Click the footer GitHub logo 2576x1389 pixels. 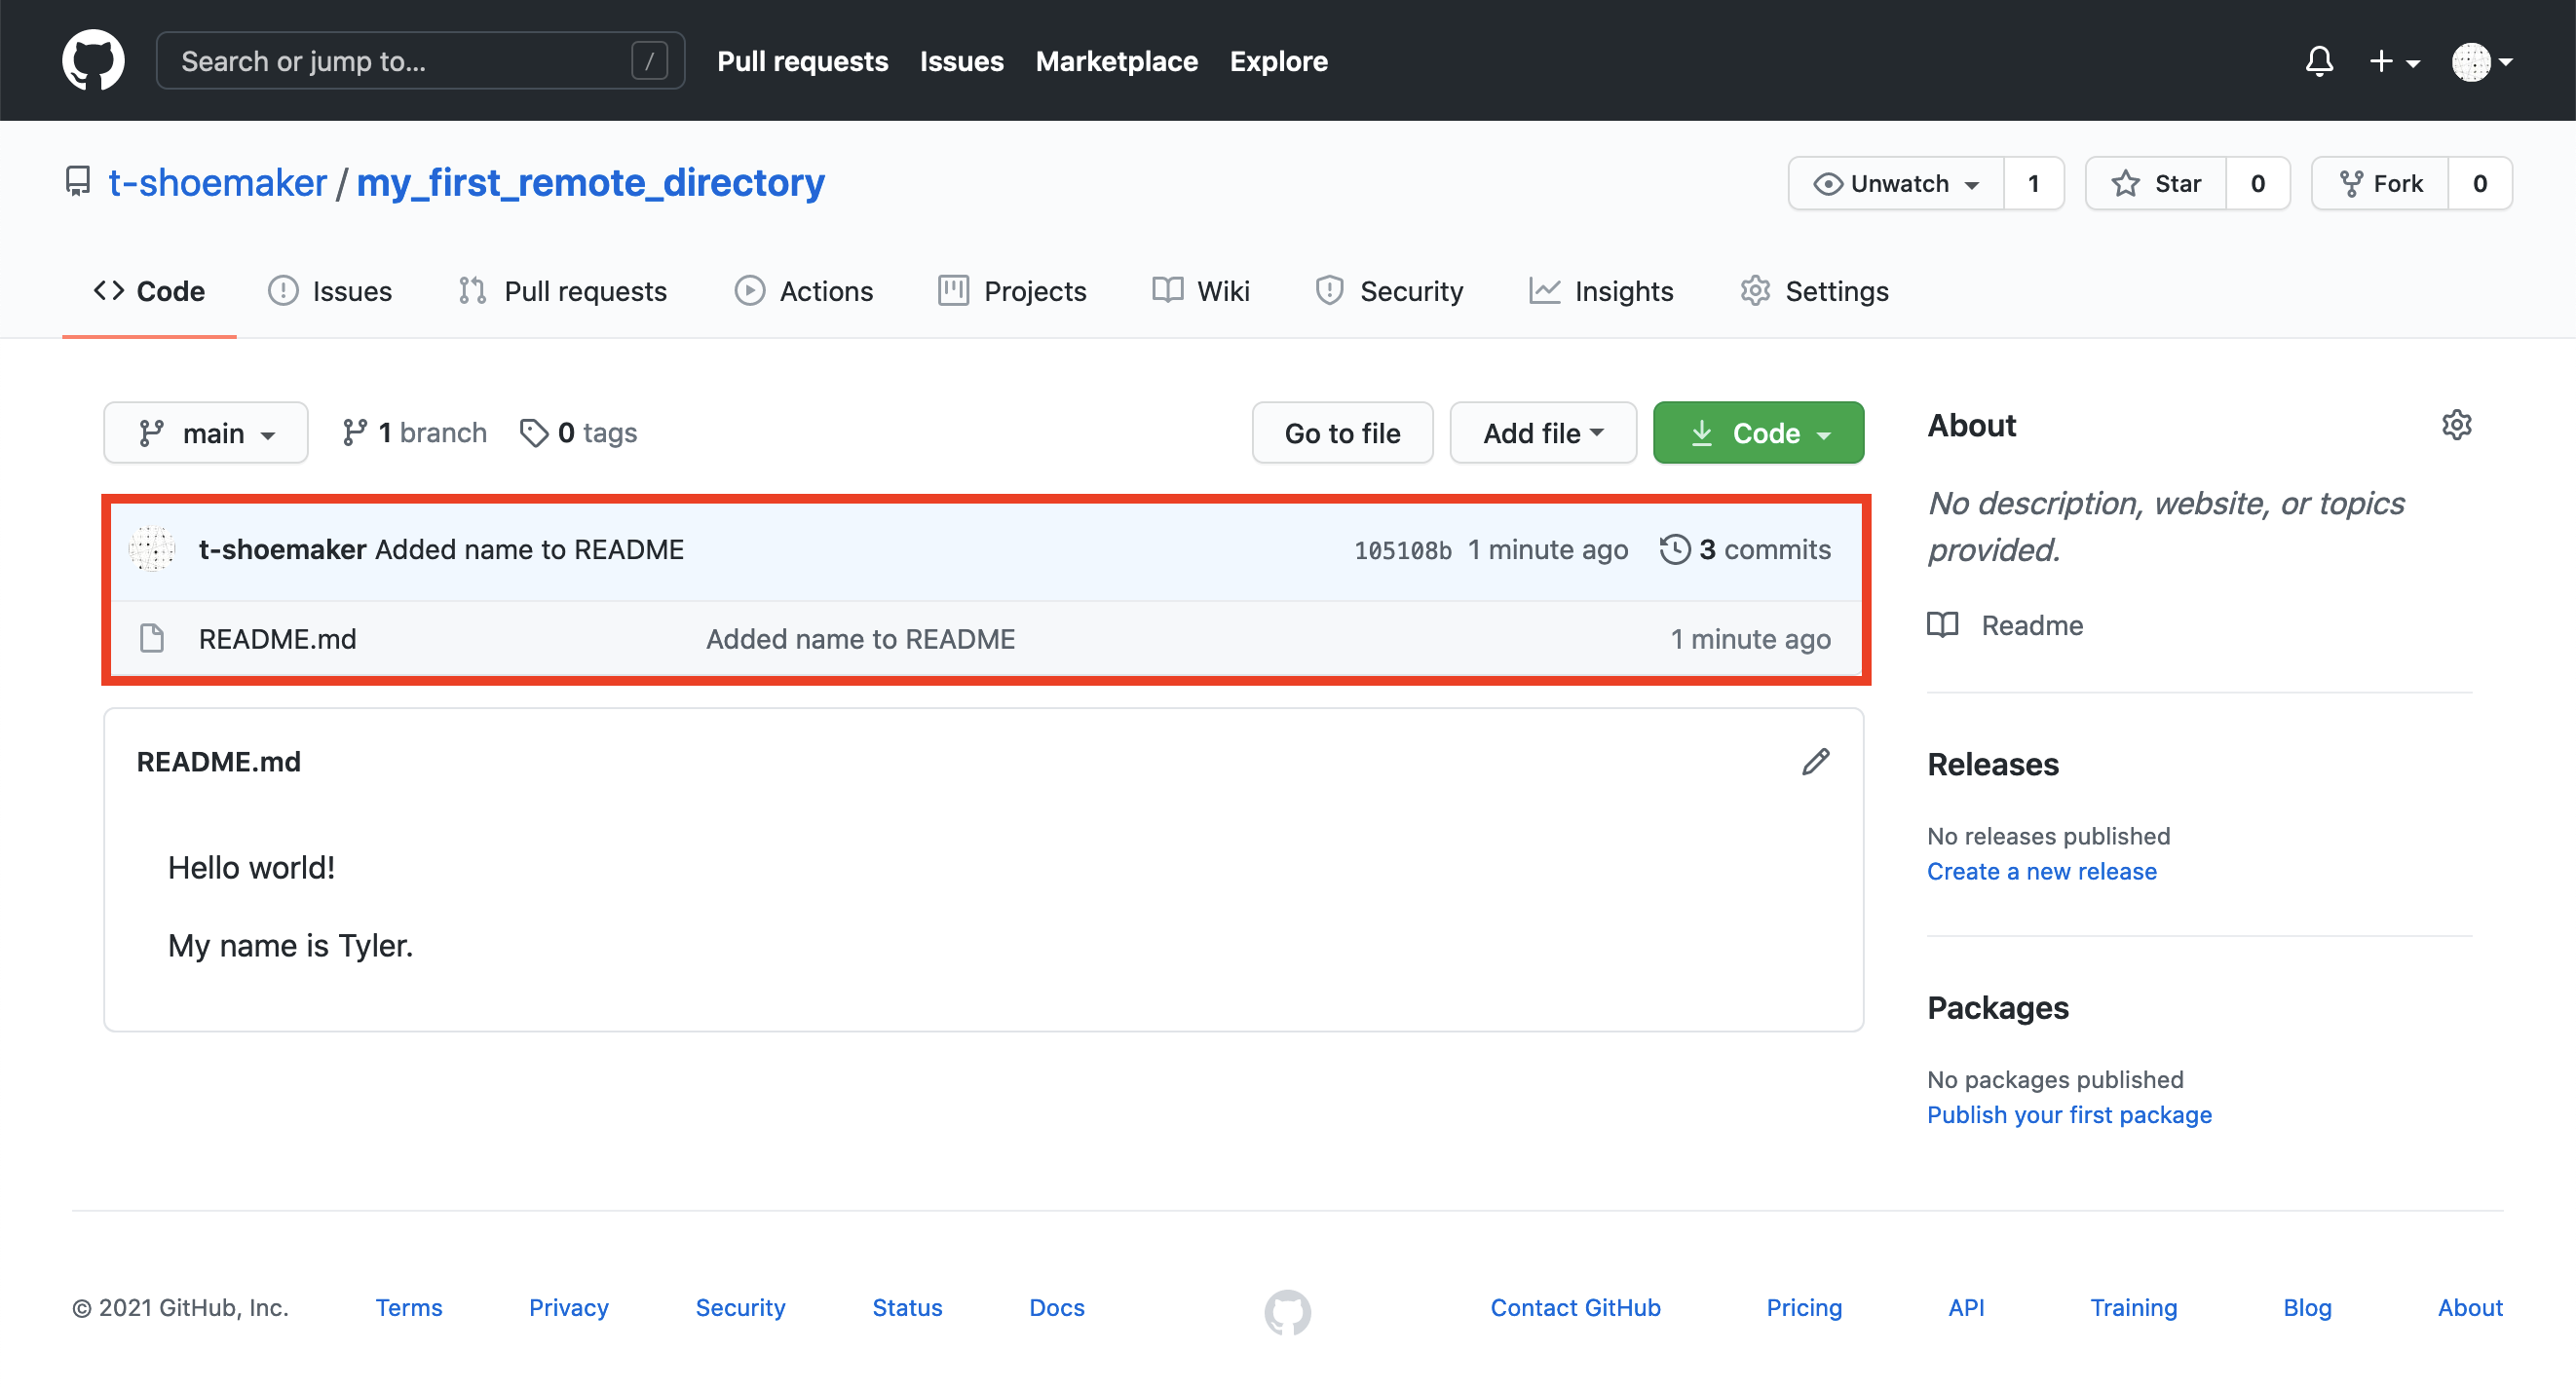coord(1287,1311)
